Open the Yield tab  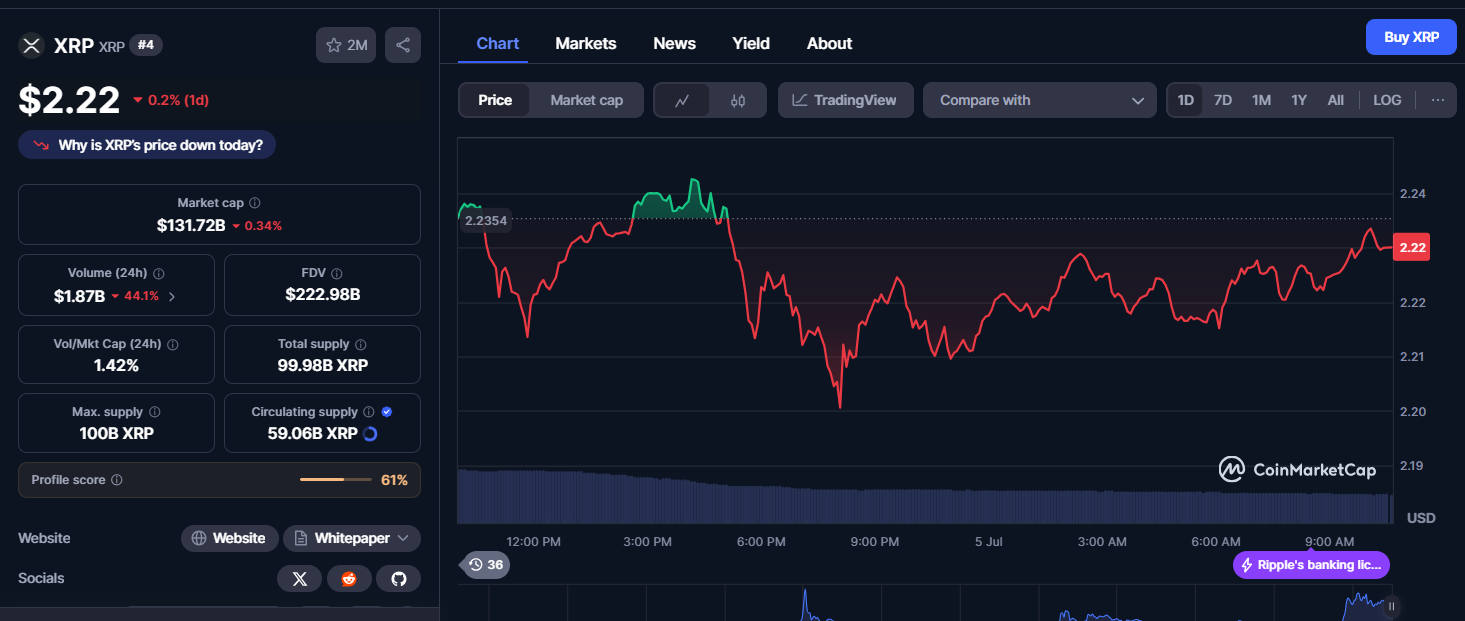(x=751, y=43)
